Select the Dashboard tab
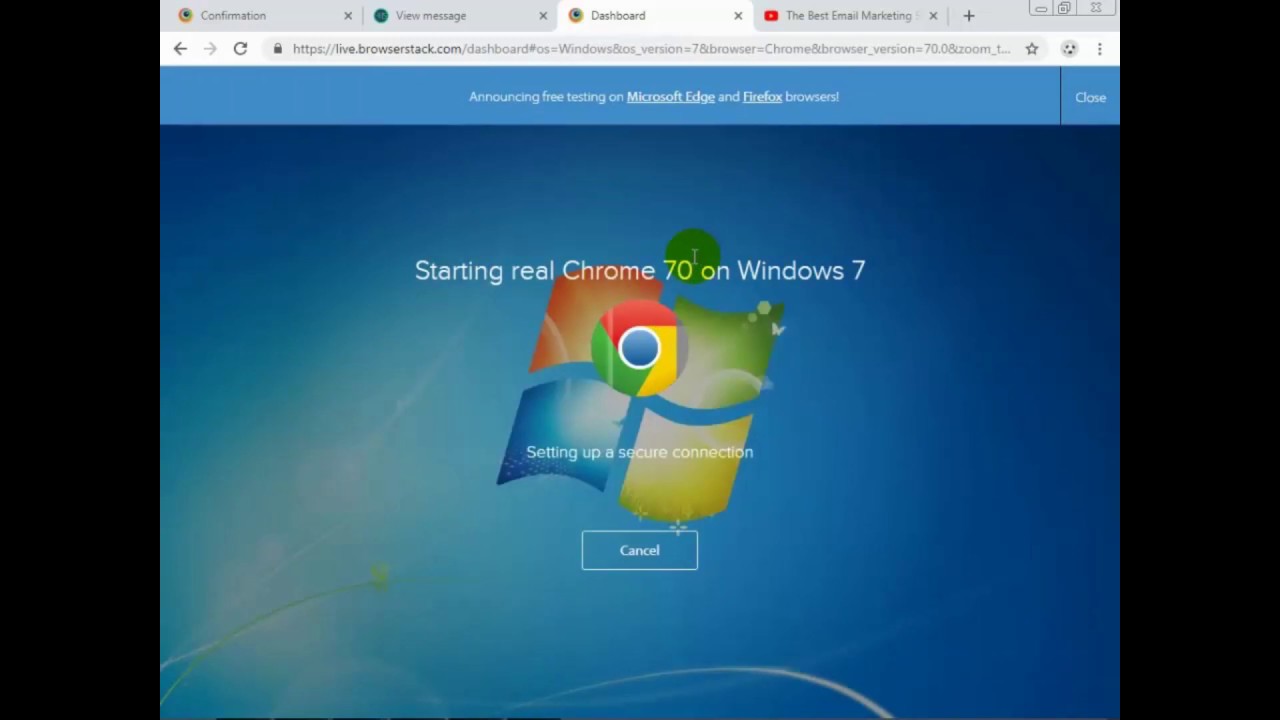 655,16
